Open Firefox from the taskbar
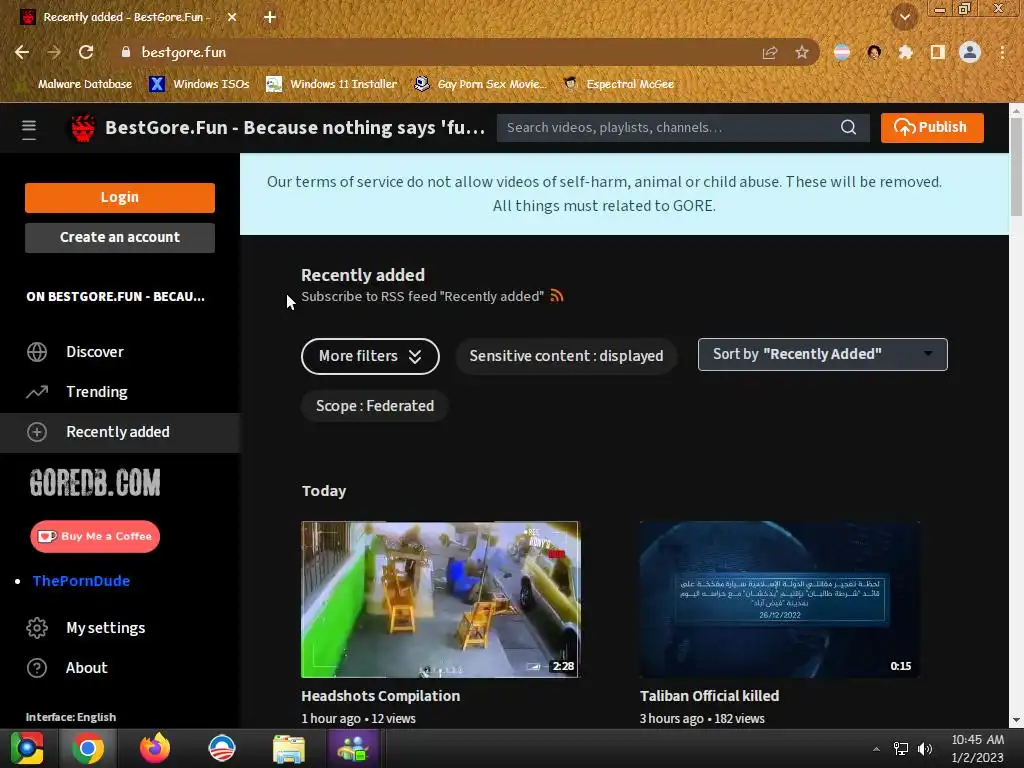Image resolution: width=1024 pixels, height=768 pixels. (155, 748)
